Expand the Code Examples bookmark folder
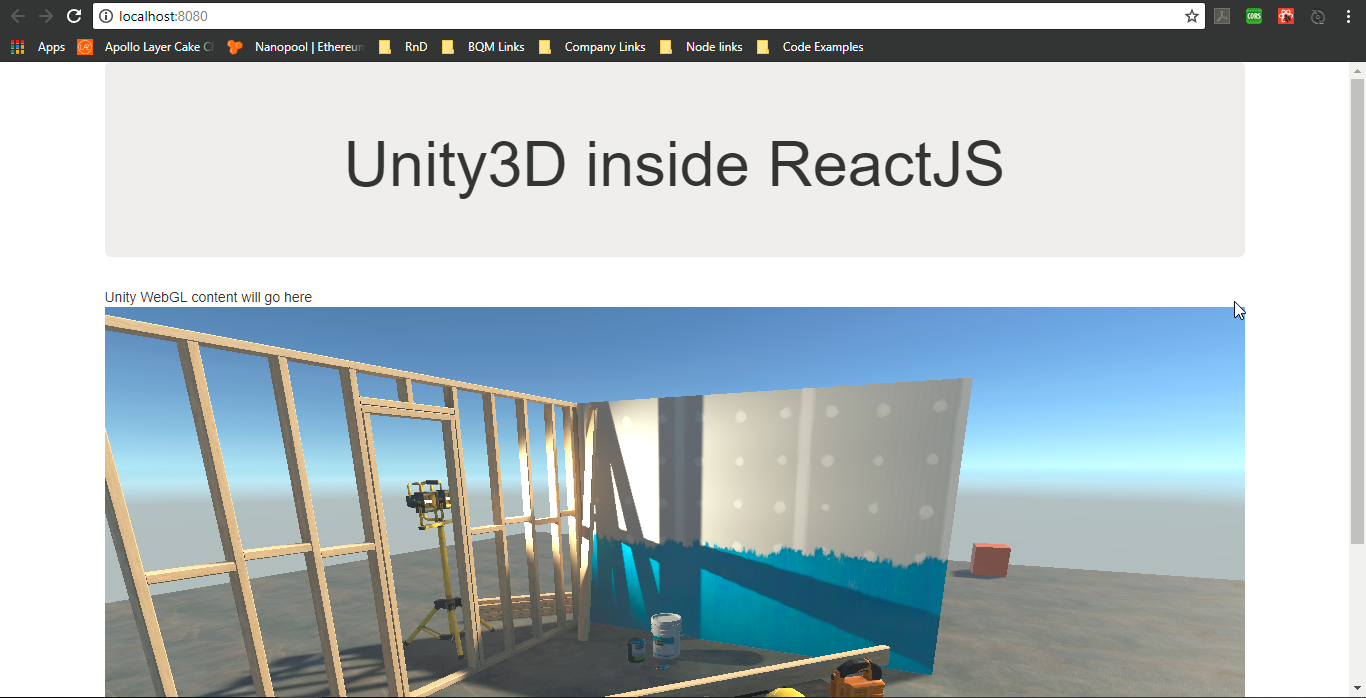Image resolution: width=1366 pixels, height=698 pixels. click(810, 47)
